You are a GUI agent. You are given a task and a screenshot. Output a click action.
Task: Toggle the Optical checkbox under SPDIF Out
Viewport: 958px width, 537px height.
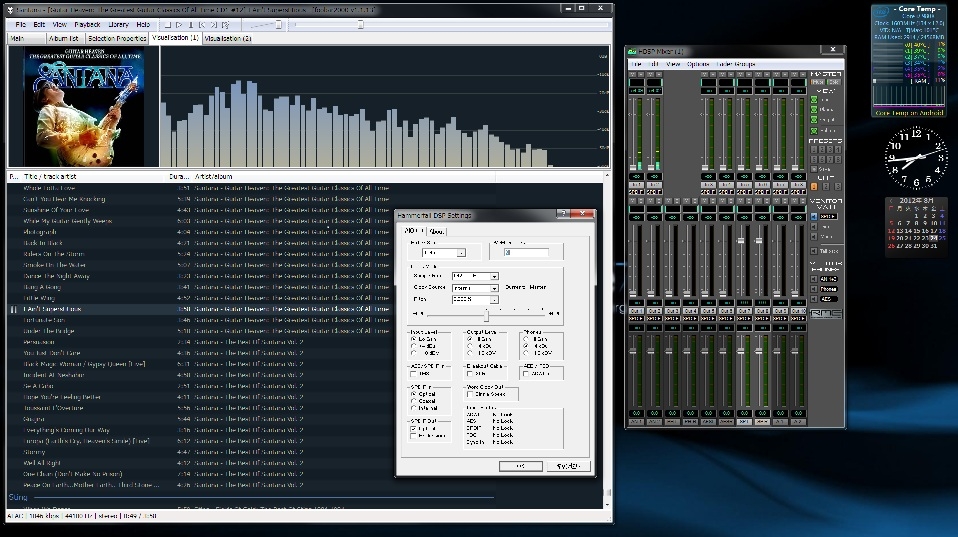415,428
